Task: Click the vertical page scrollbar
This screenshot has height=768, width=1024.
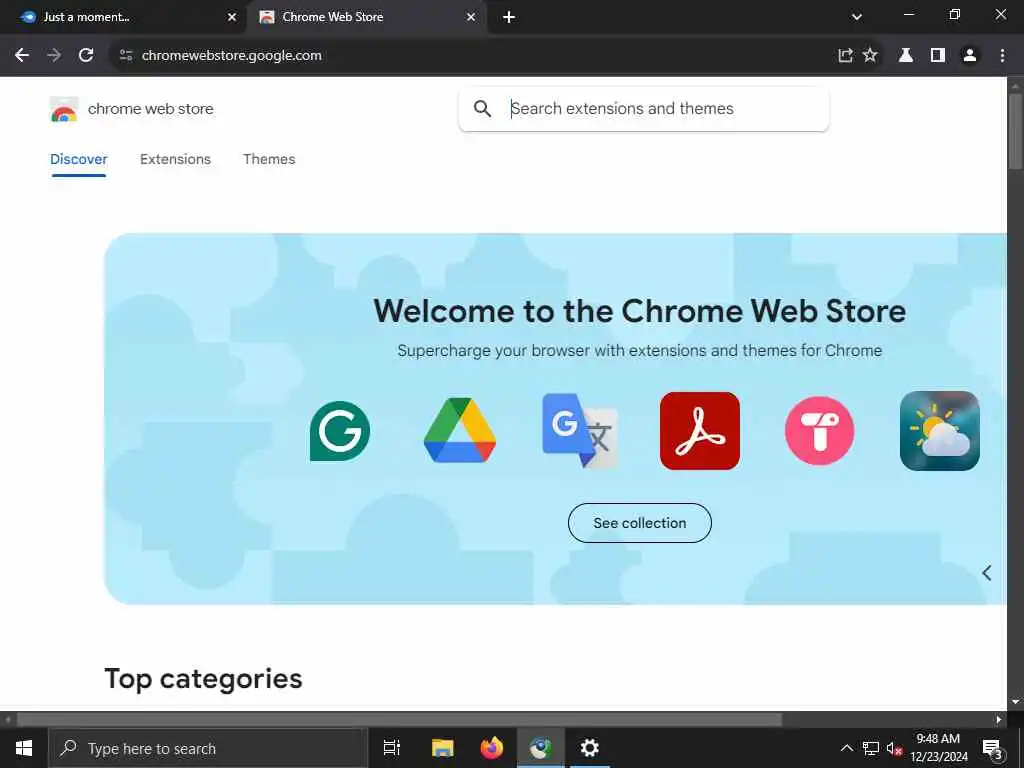Action: pos(1016,133)
